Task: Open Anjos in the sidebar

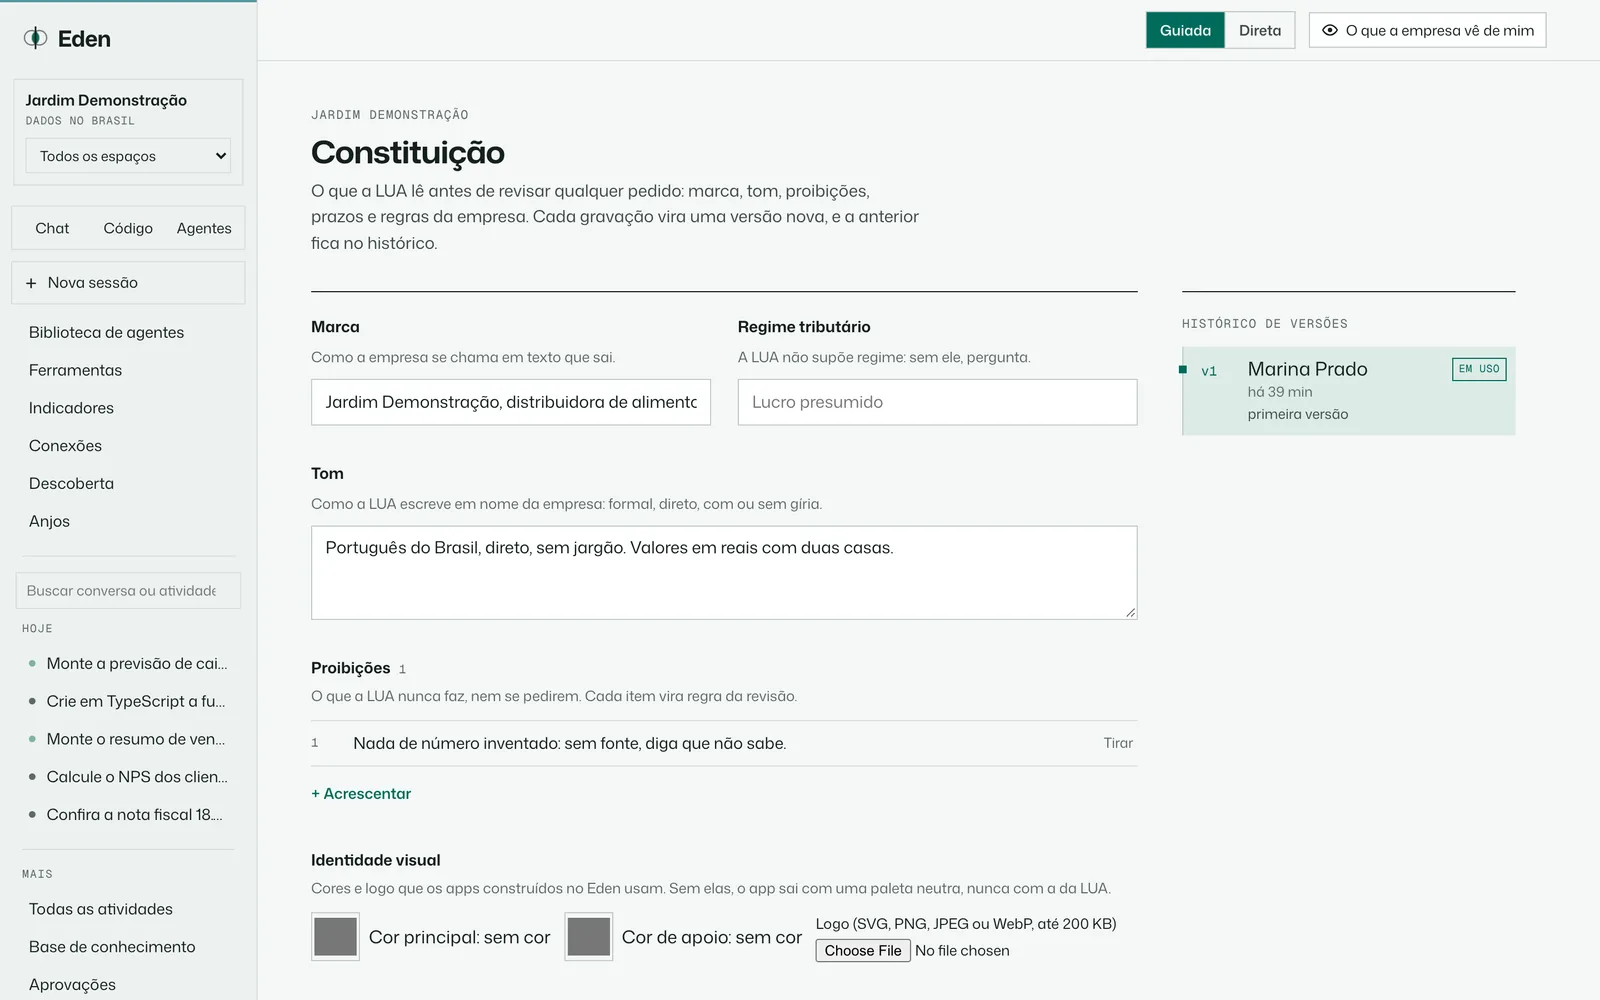Action: pos(50,521)
